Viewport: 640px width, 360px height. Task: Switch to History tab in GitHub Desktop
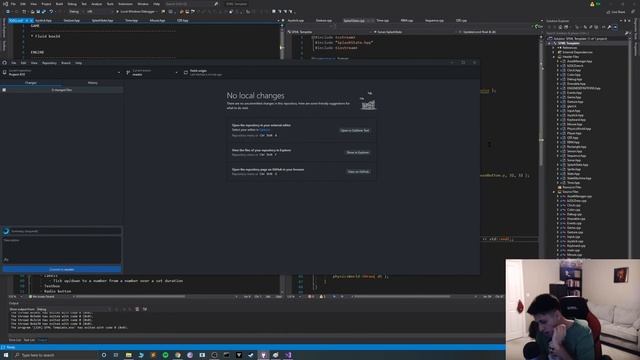pyautogui.click(x=93, y=83)
